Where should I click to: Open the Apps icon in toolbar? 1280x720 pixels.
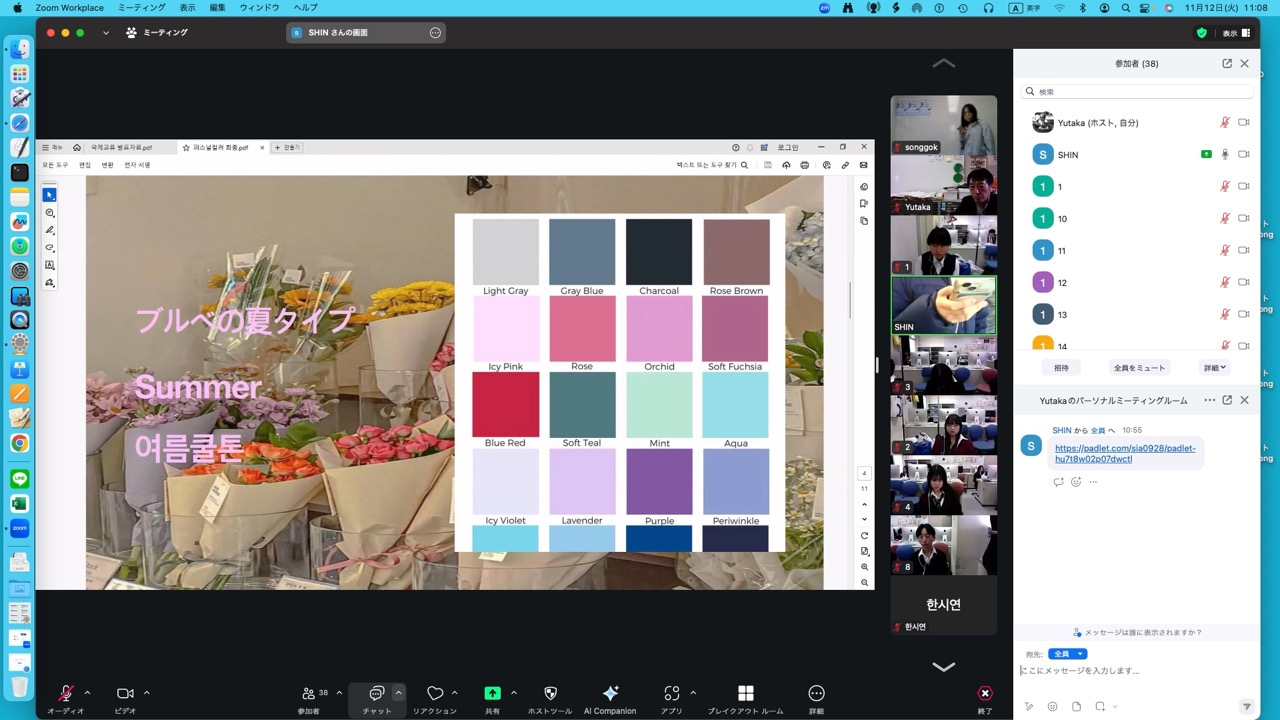click(x=672, y=693)
